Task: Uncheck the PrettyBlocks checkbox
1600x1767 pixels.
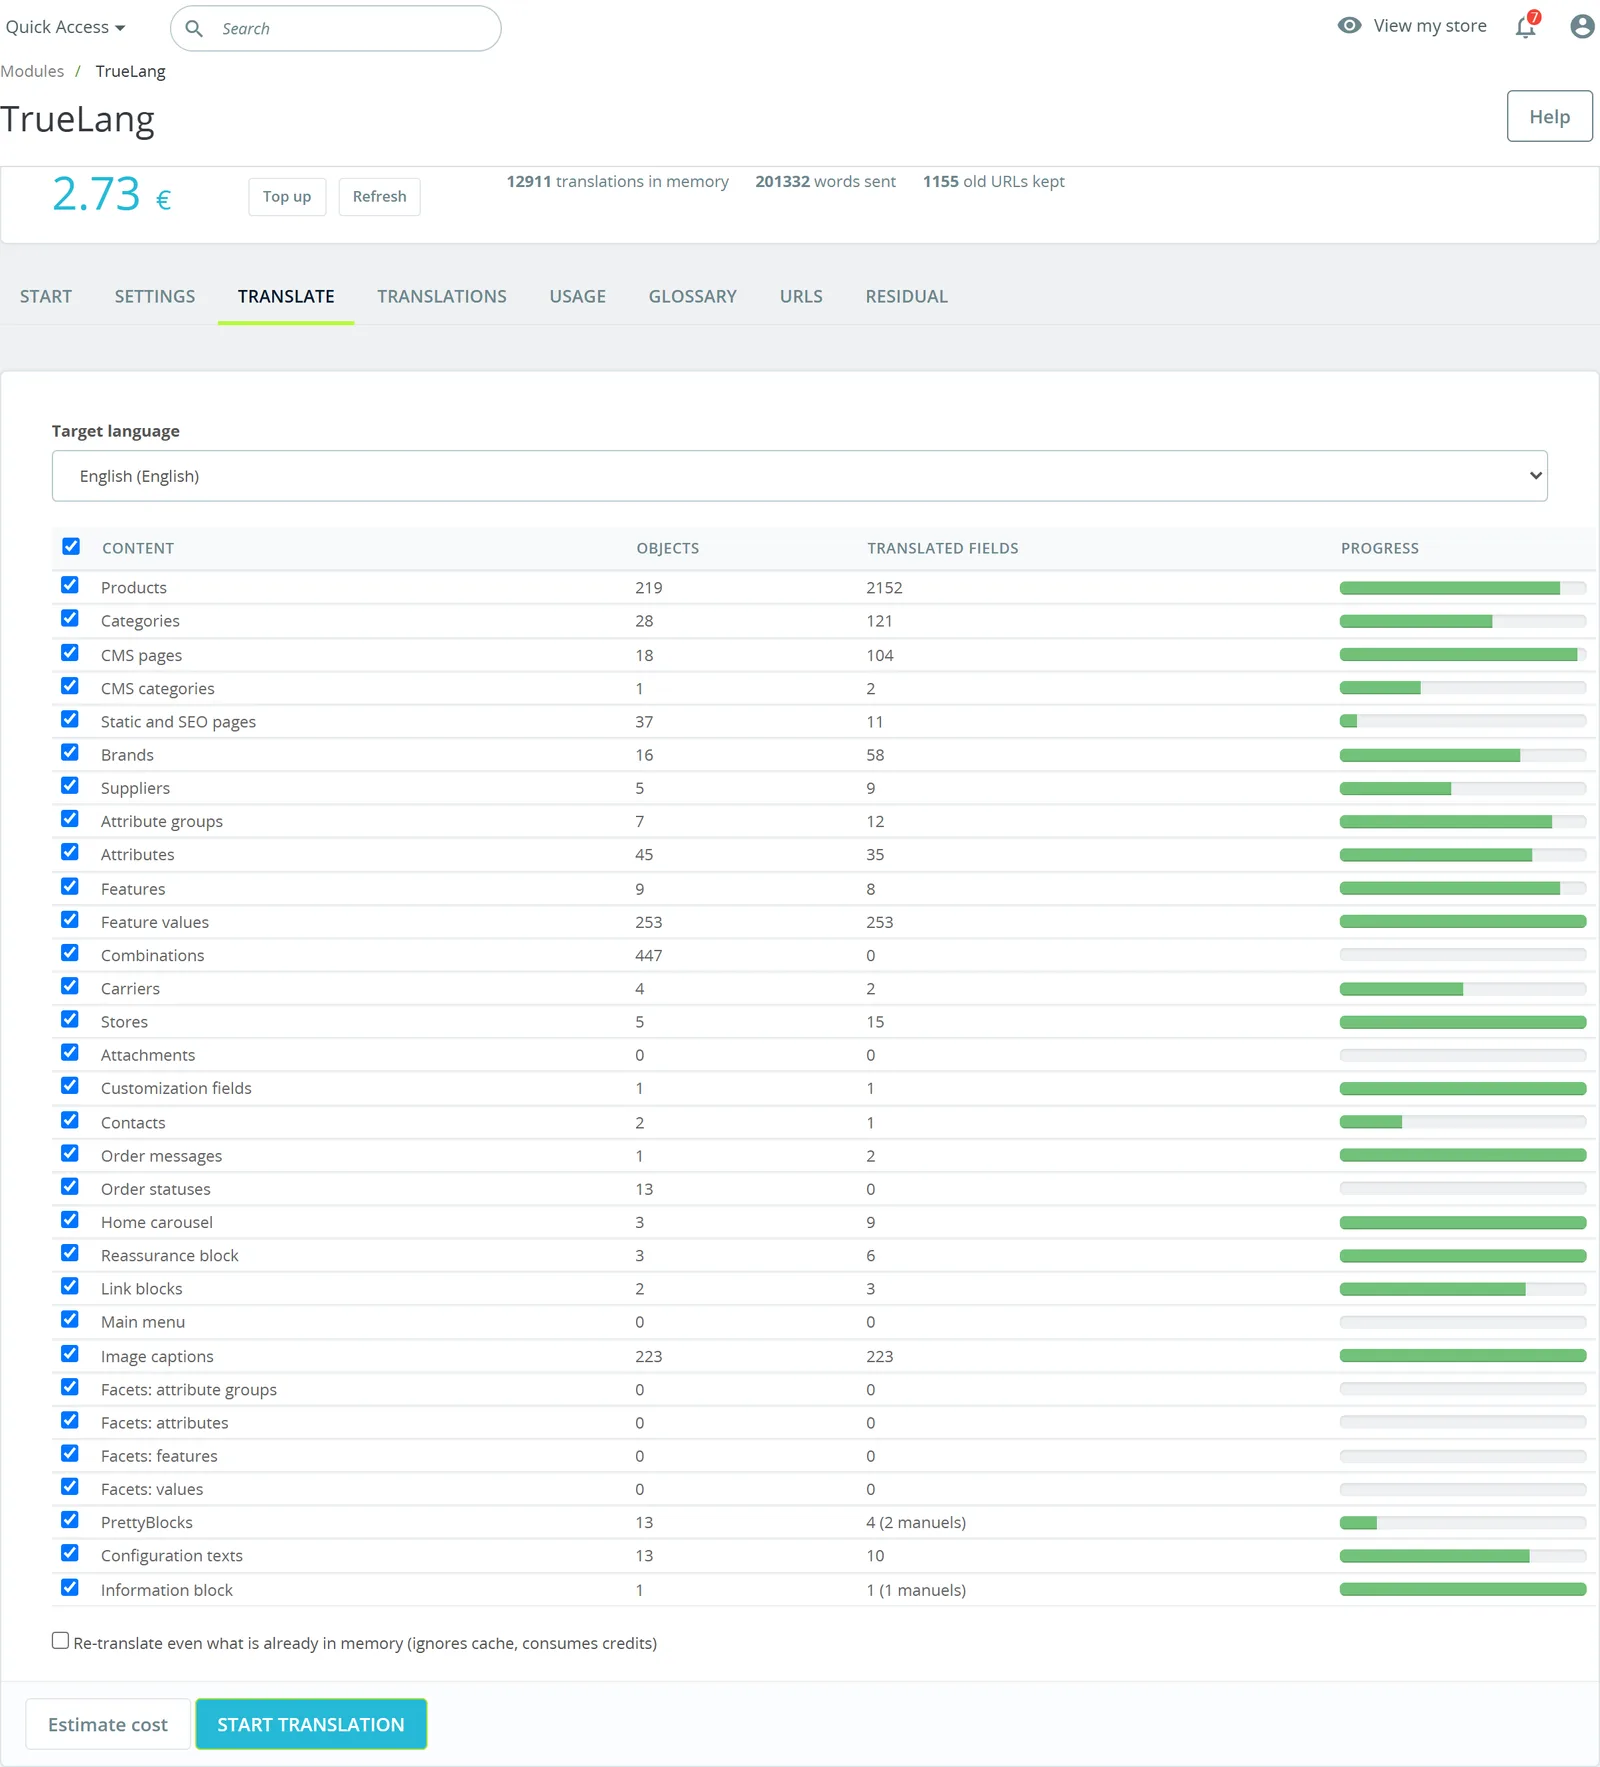Action: (70, 1519)
